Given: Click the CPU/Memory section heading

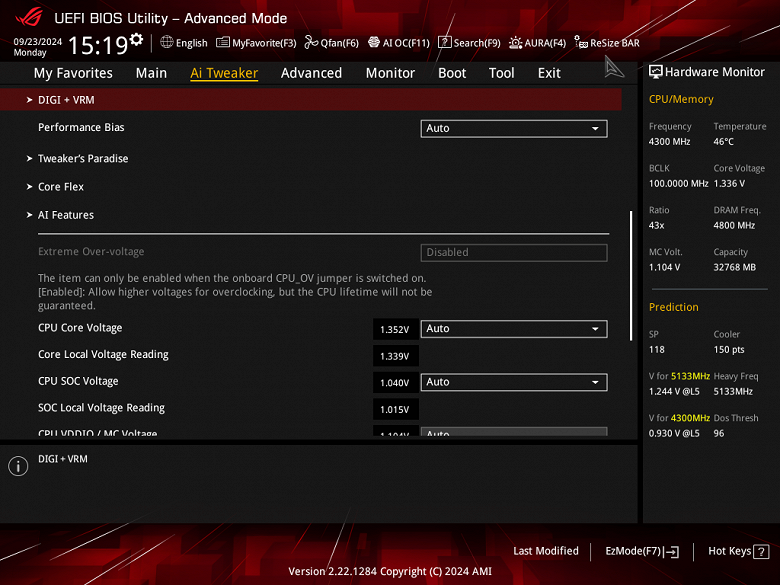Looking at the screenshot, I should [681, 99].
